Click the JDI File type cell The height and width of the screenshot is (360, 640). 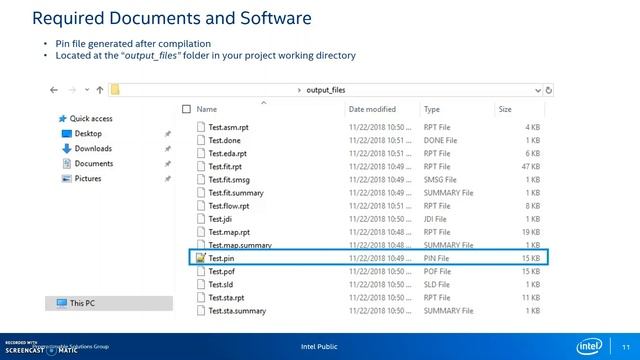(435, 219)
